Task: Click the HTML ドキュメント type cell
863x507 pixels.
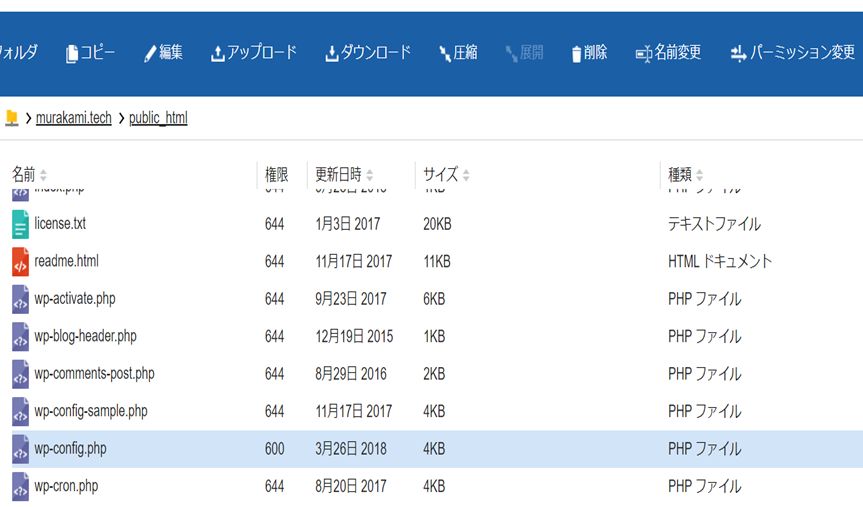Action: tap(720, 261)
